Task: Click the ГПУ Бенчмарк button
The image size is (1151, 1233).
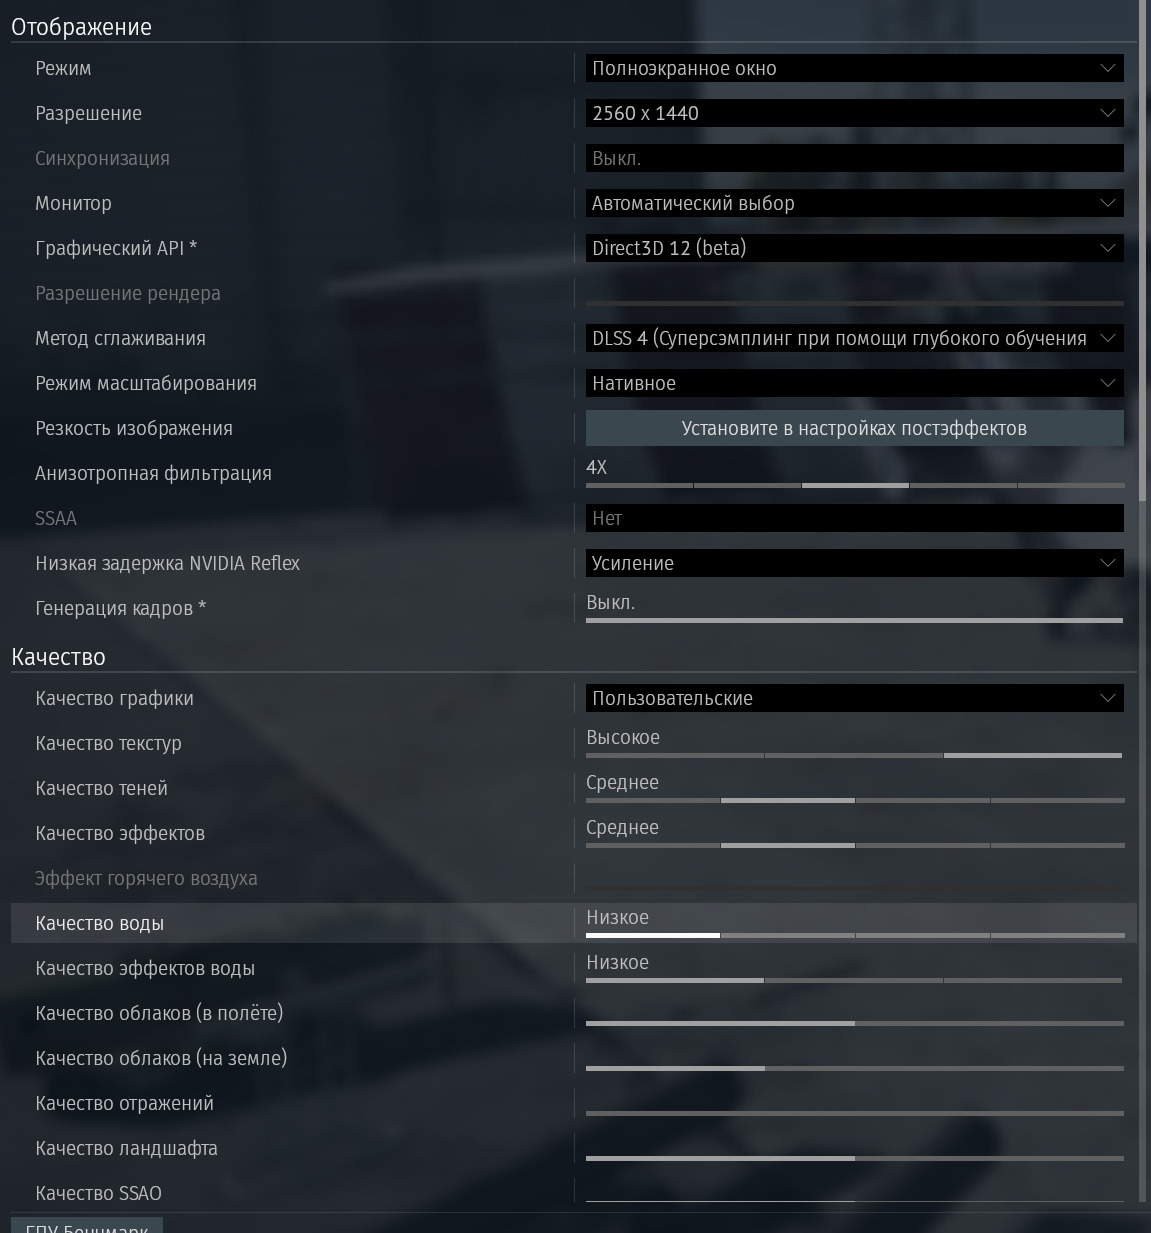Action: (x=87, y=1226)
